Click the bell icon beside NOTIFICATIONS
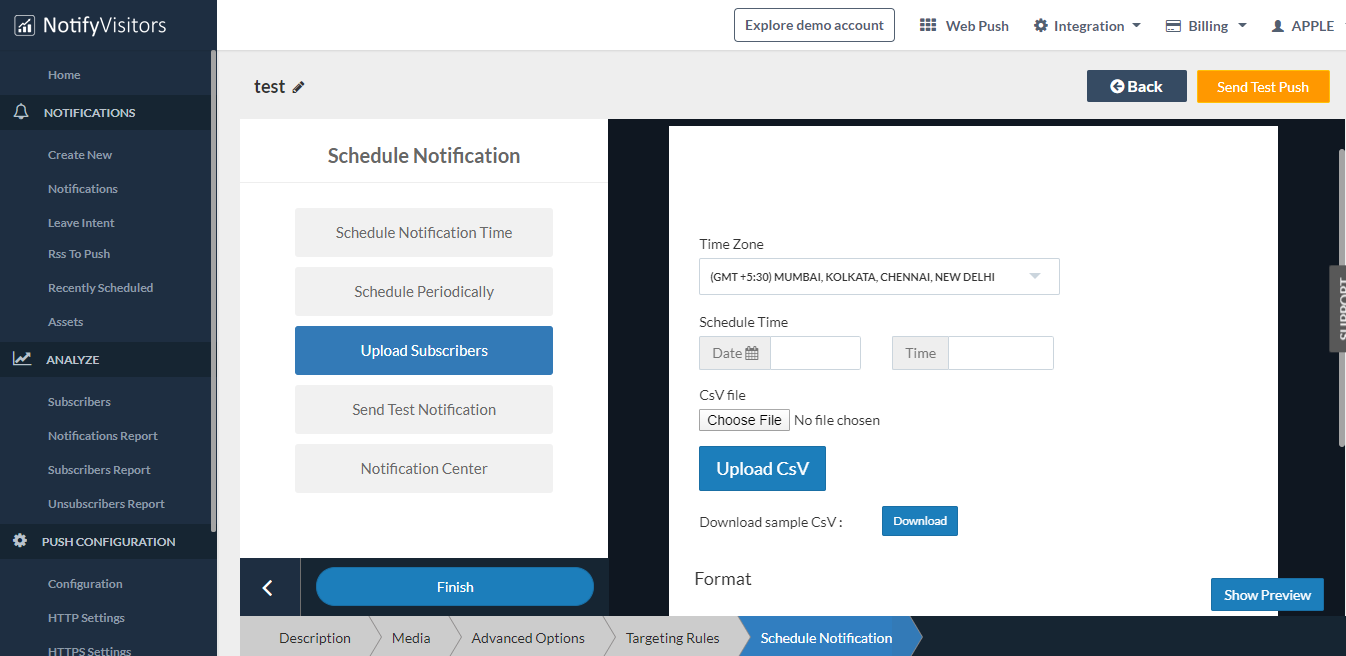Image resolution: width=1346 pixels, height=656 pixels. point(21,112)
